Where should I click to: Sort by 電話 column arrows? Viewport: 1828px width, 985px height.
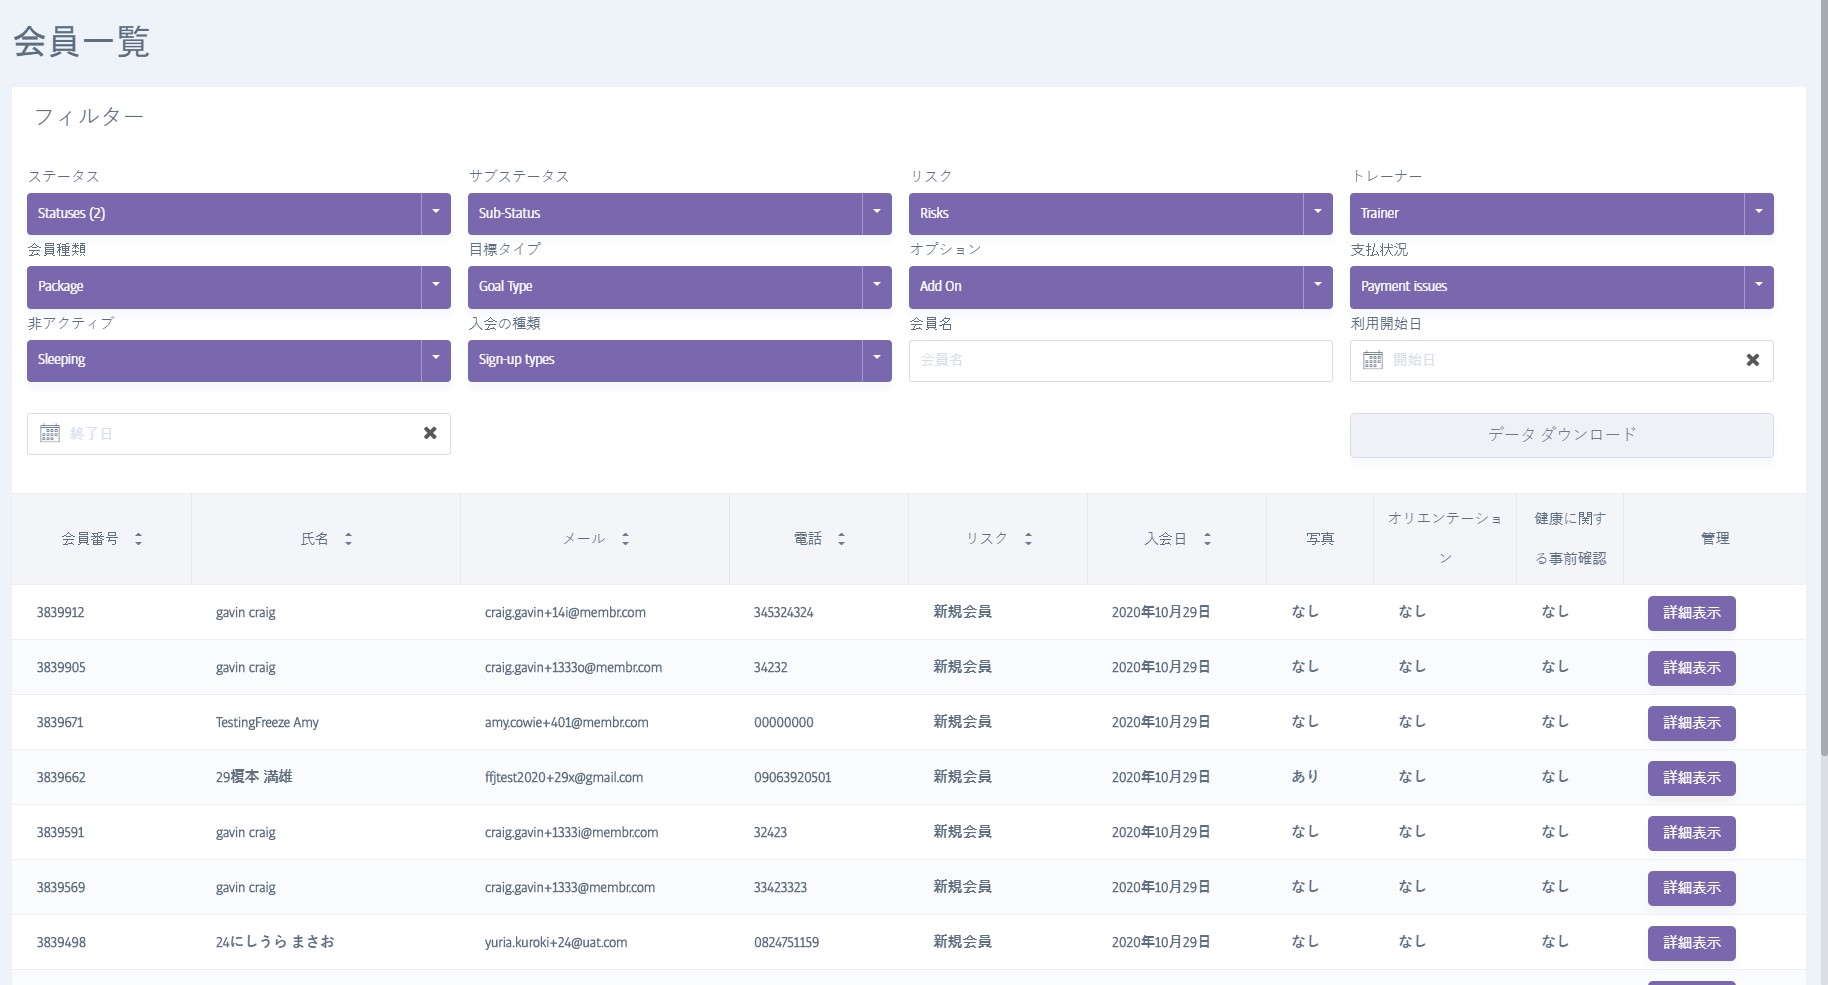click(841, 539)
